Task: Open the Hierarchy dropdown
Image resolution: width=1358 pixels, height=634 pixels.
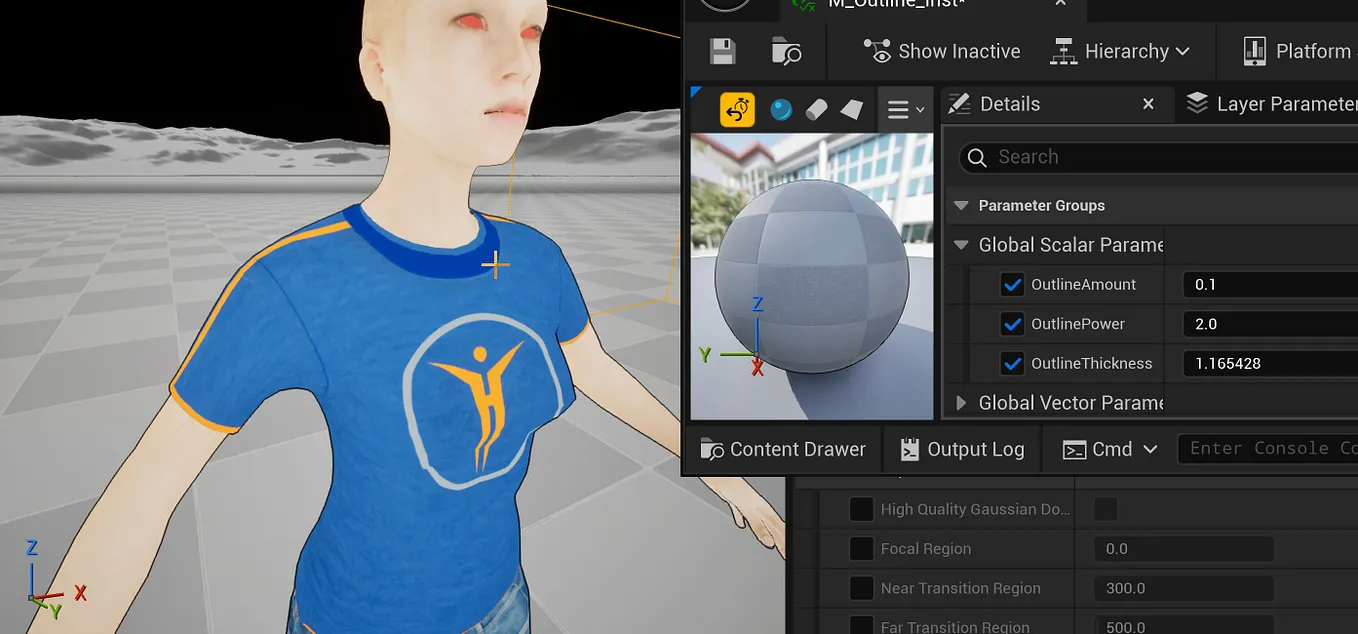Action: coord(1120,50)
